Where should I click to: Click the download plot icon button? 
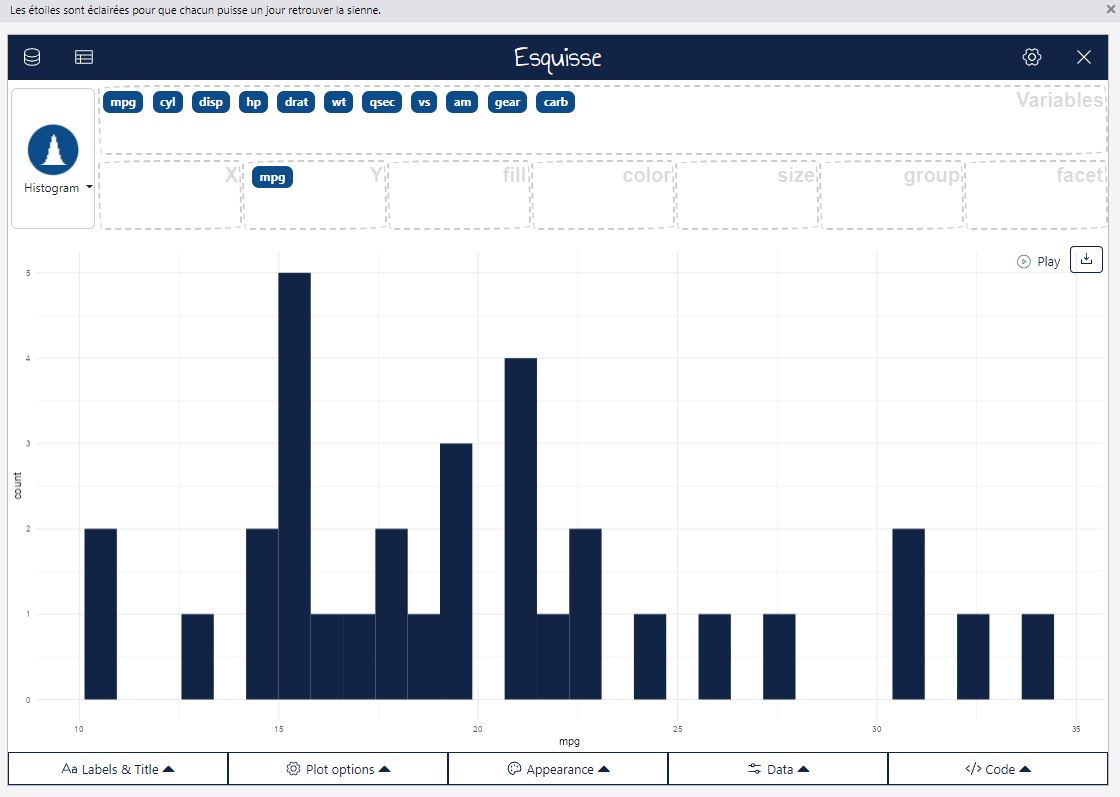[1086, 259]
